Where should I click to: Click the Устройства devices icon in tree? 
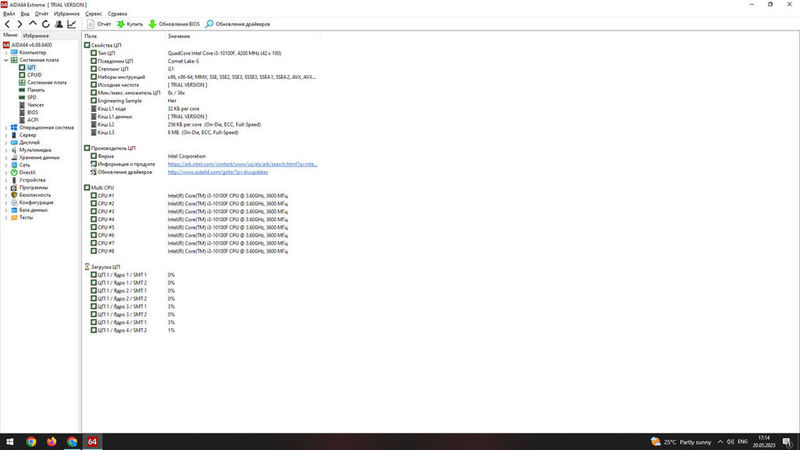(14, 180)
